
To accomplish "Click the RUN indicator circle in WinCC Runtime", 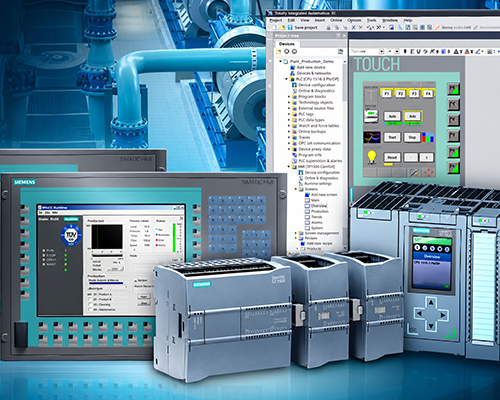I will point(44,250).
